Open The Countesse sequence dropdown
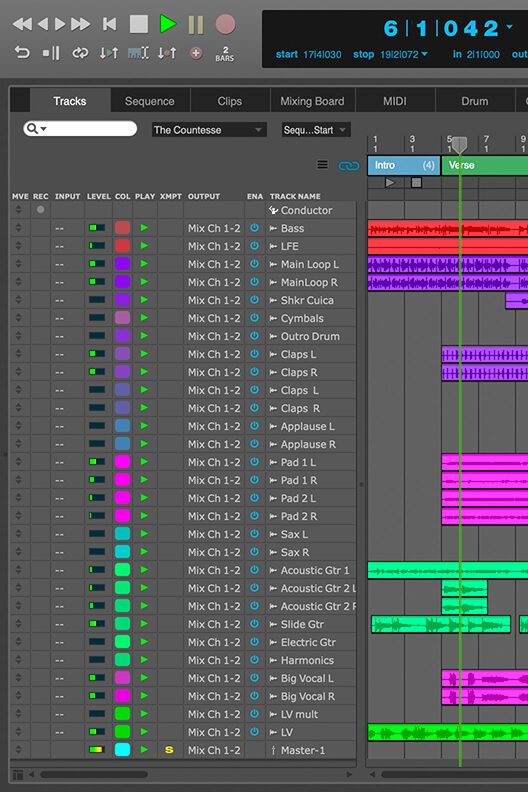 [x=209, y=130]
